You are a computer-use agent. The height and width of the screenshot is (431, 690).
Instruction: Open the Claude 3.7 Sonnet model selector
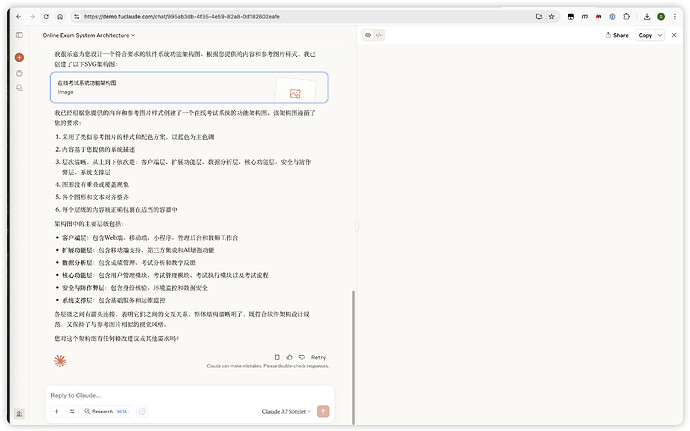(x=286, y=411)
